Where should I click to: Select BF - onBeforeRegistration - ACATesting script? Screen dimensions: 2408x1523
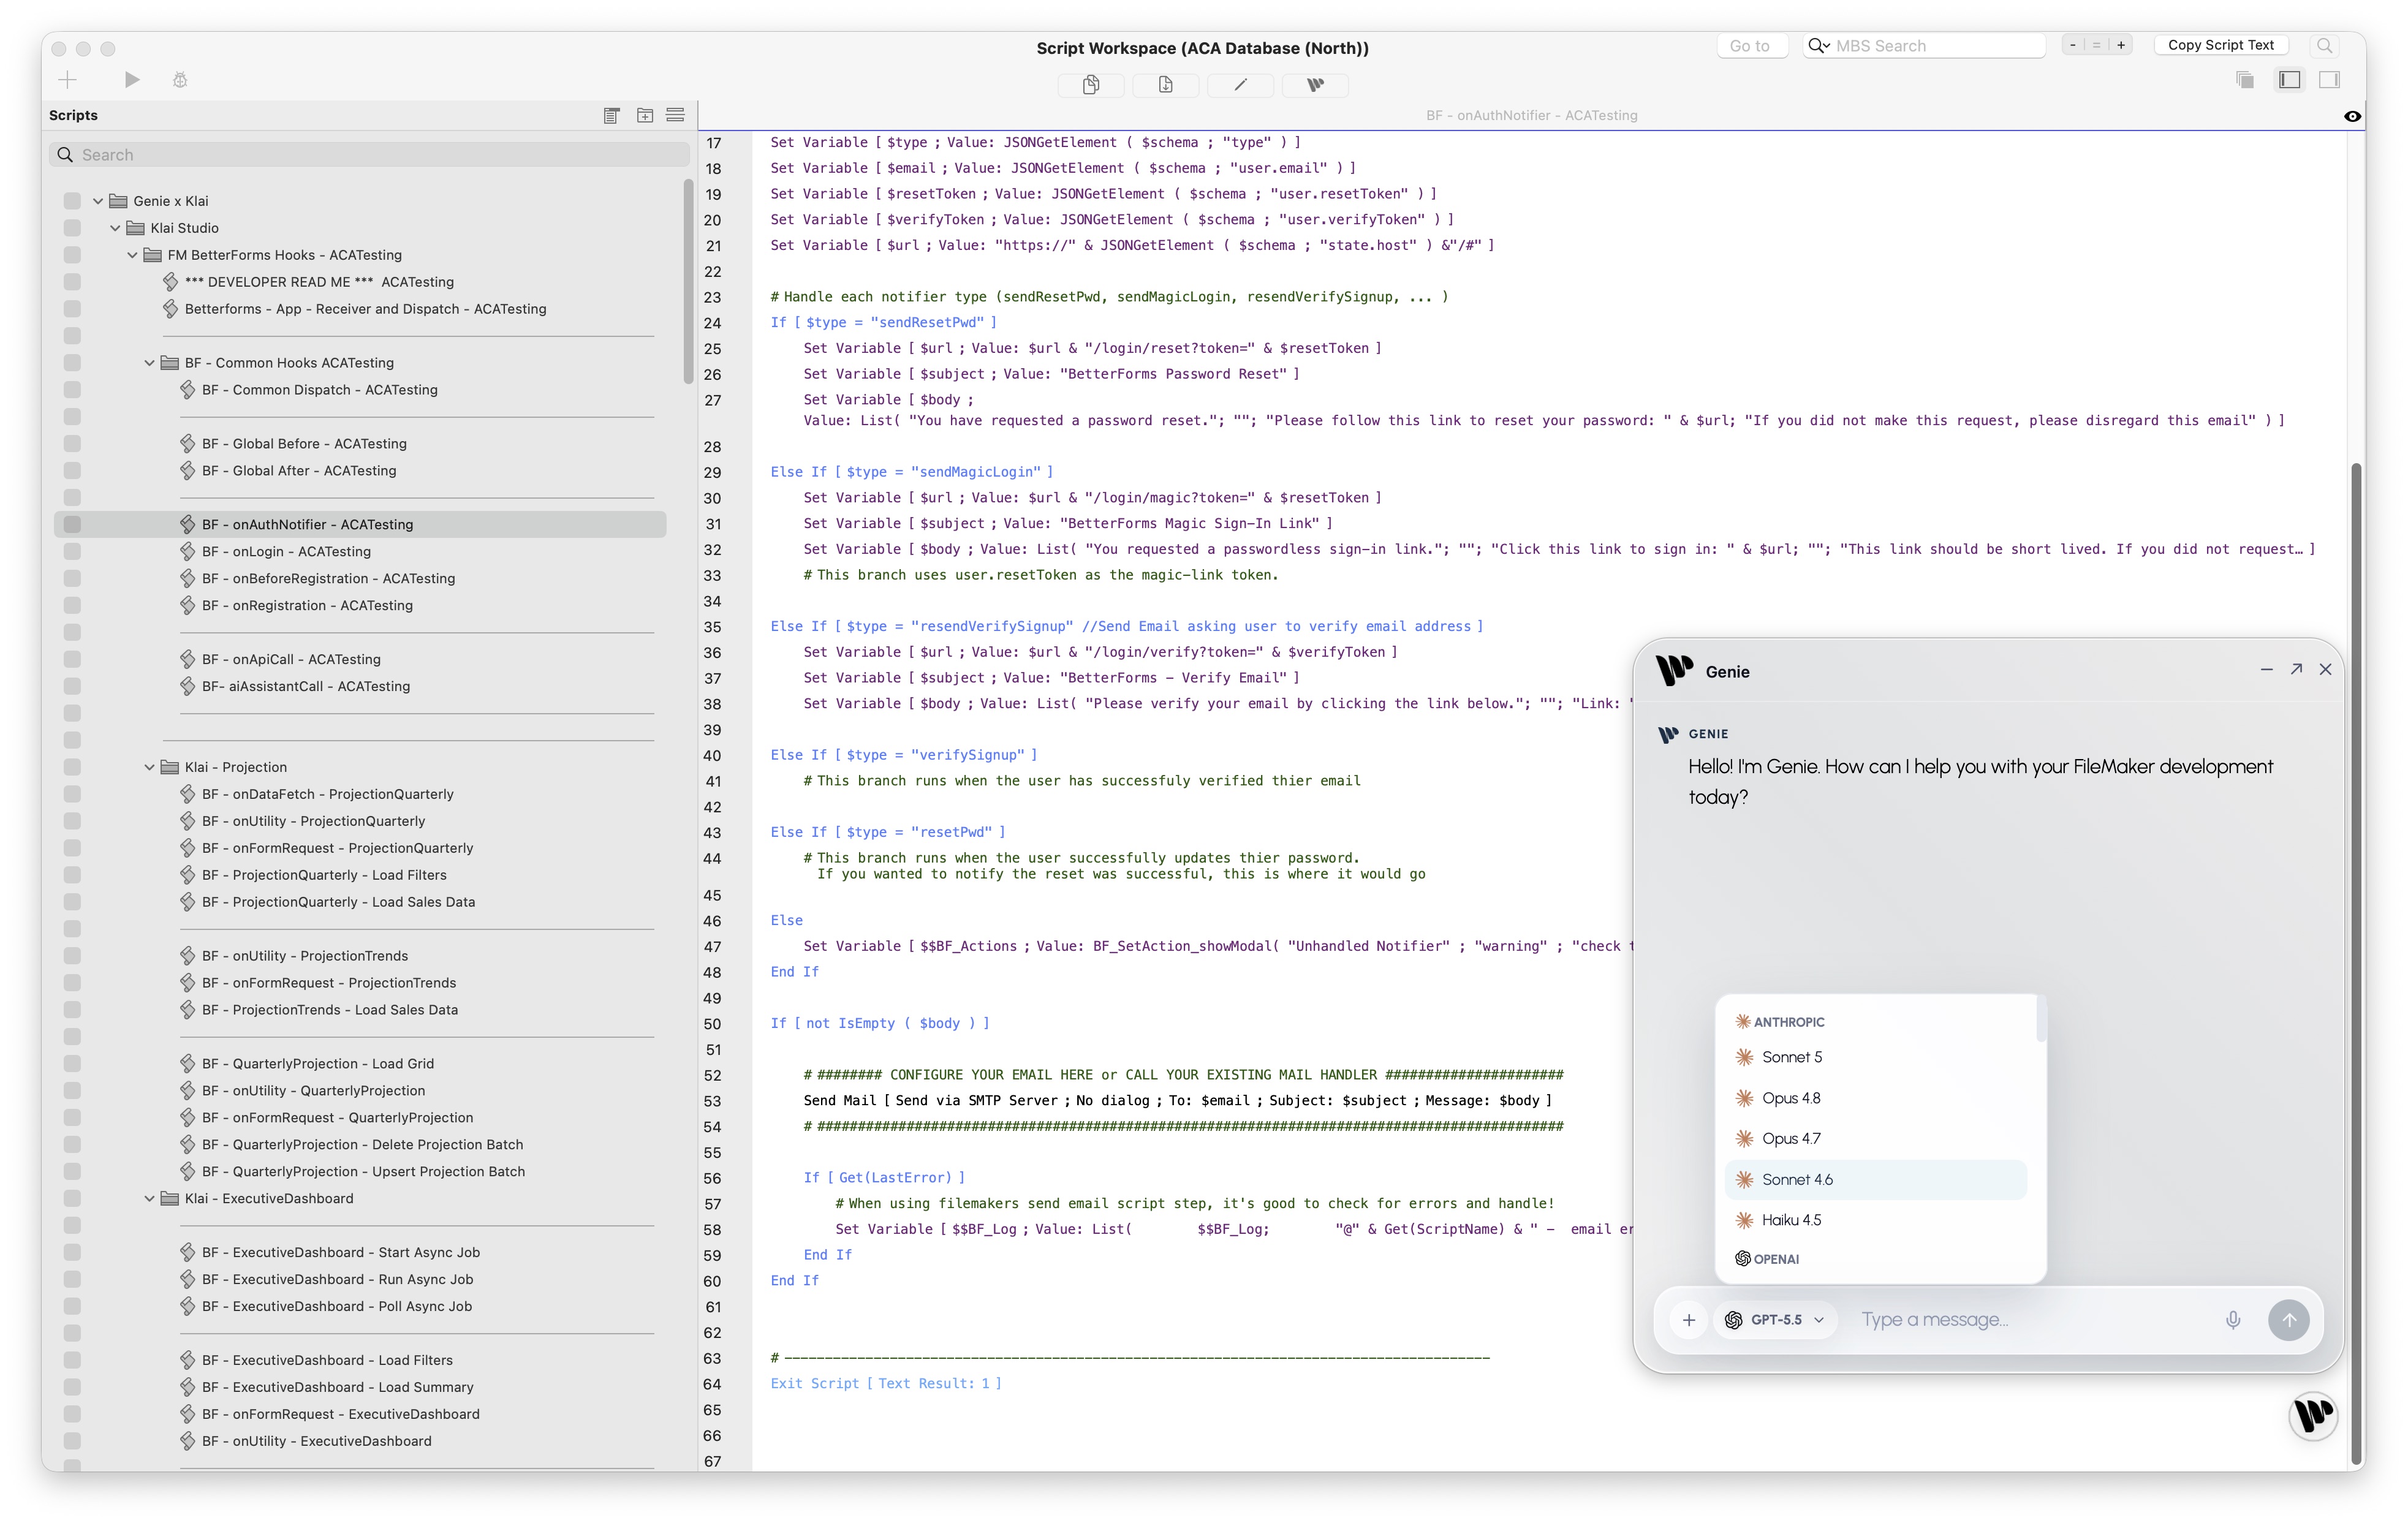point(328,578)
